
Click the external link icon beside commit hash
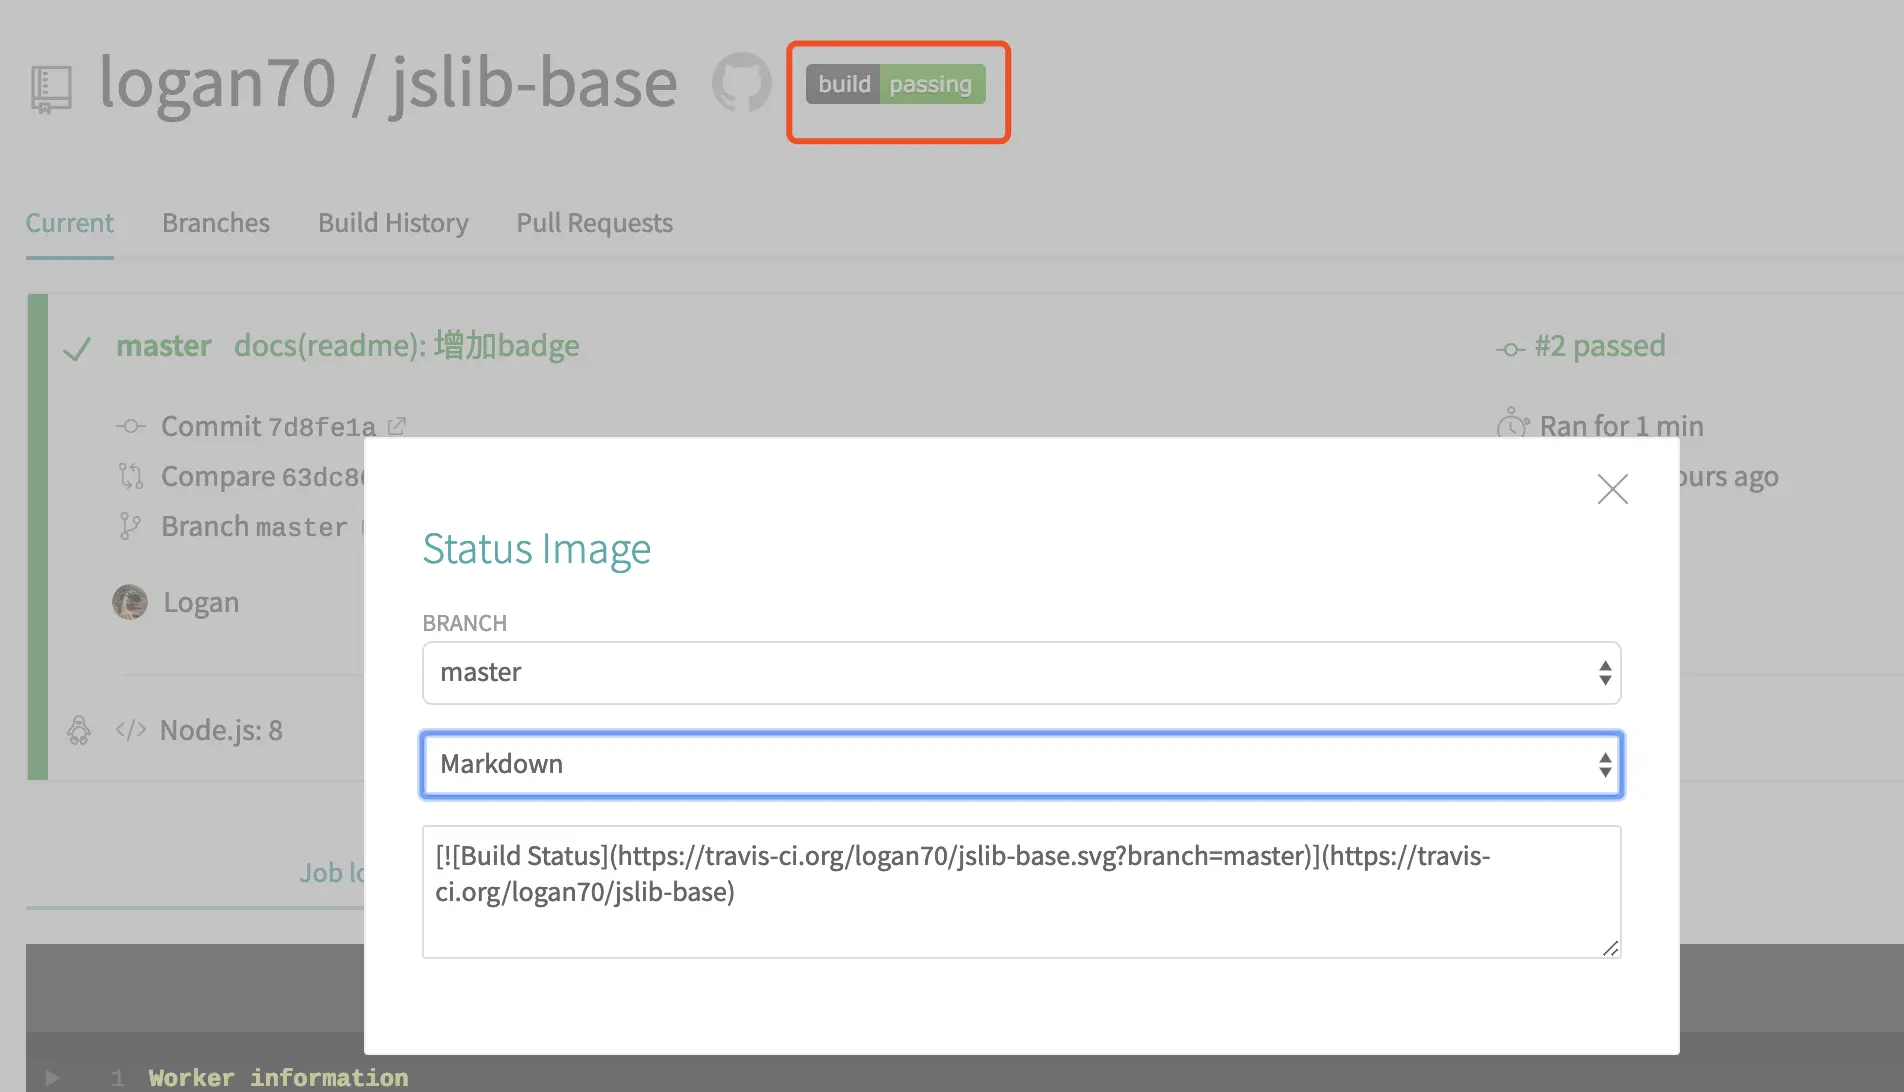pos(397,426)
